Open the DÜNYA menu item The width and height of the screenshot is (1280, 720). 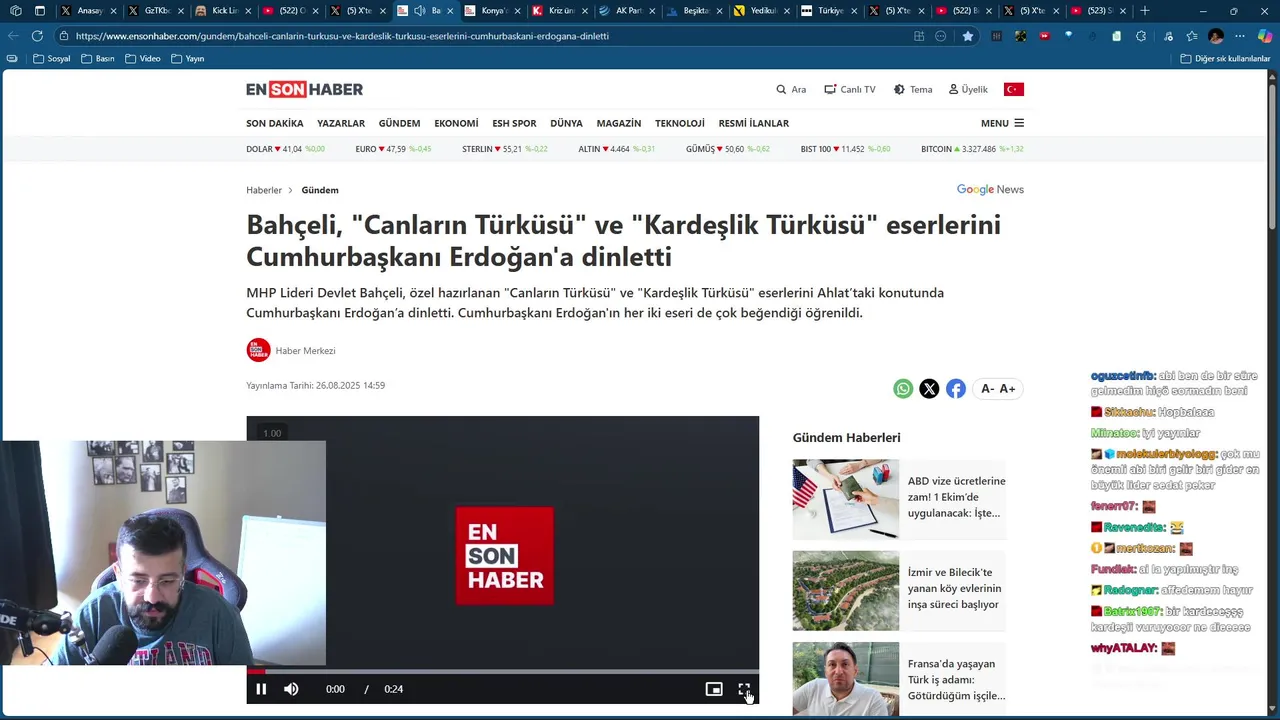566,123
